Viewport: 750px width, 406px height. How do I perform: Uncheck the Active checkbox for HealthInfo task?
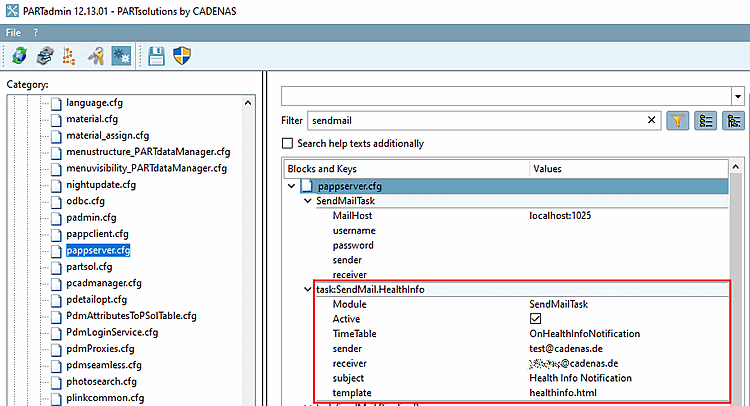[x=535, y=319]
